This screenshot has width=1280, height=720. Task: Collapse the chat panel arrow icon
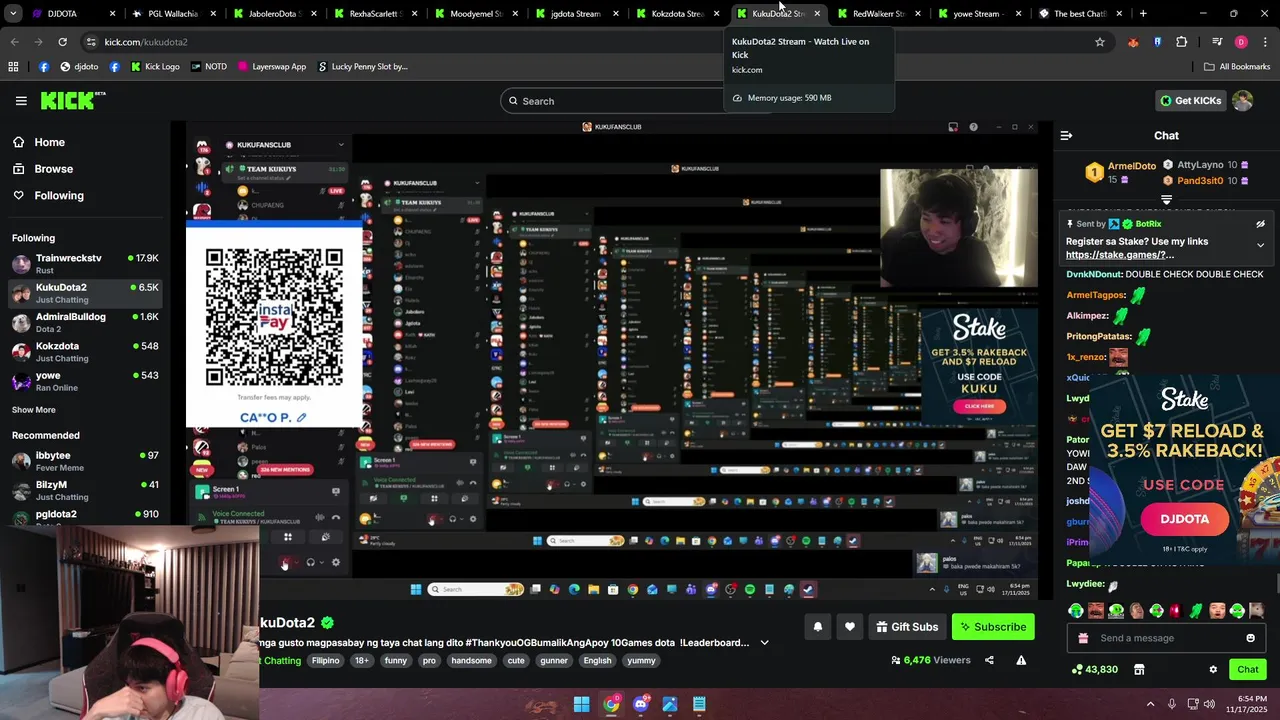coord(1066,135)
